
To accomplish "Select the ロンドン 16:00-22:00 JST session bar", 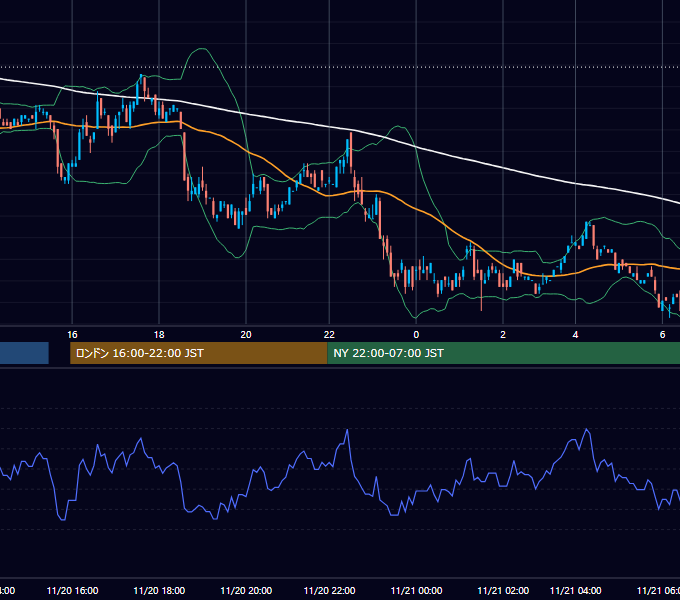I will (199, 353).
